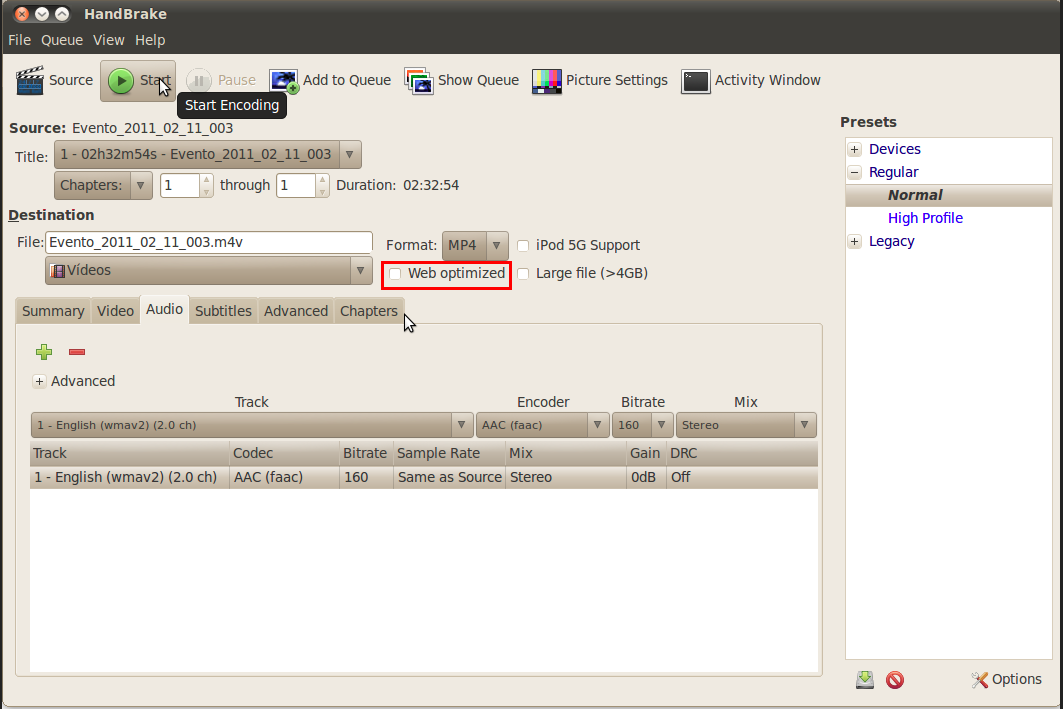
Task: Add audio track with green plus icon
Action: (x=44, y=352)
